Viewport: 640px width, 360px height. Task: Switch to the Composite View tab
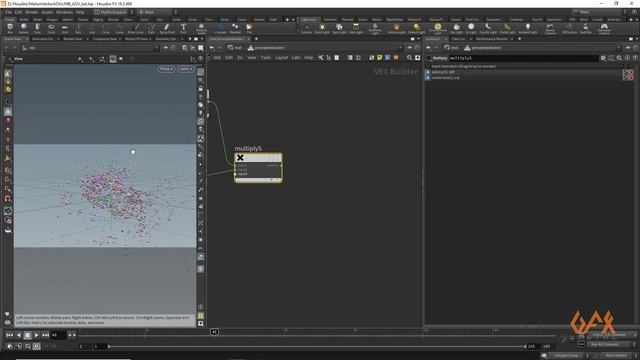[x=104, y=39]
